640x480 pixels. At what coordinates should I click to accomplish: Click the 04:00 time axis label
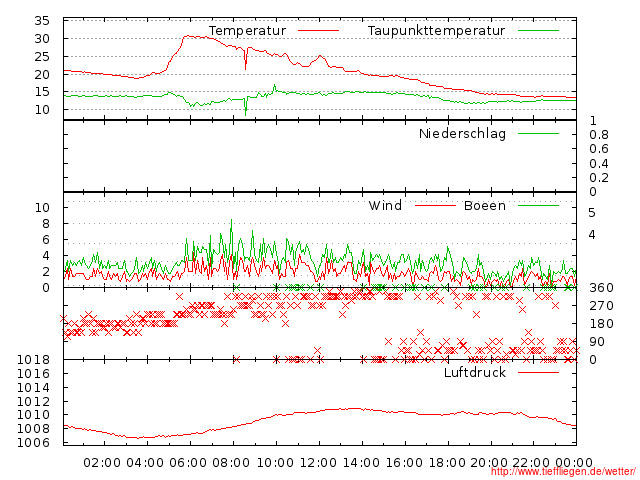tap(145, 463)
